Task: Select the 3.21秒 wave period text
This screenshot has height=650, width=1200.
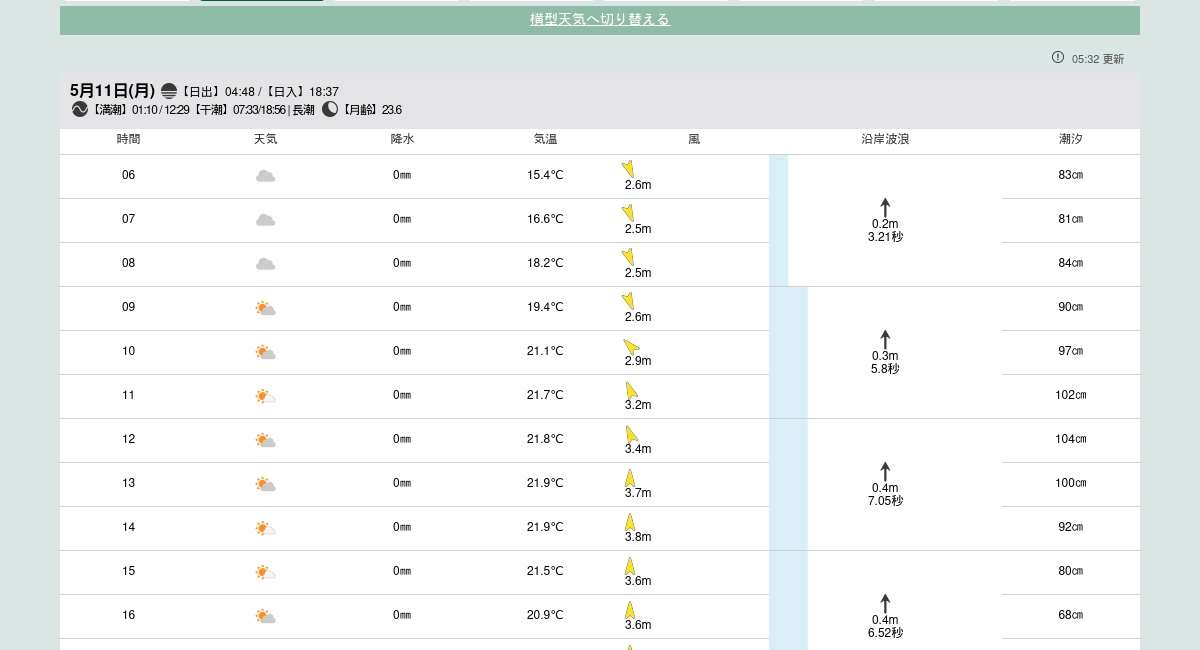Action: [885, 237]
